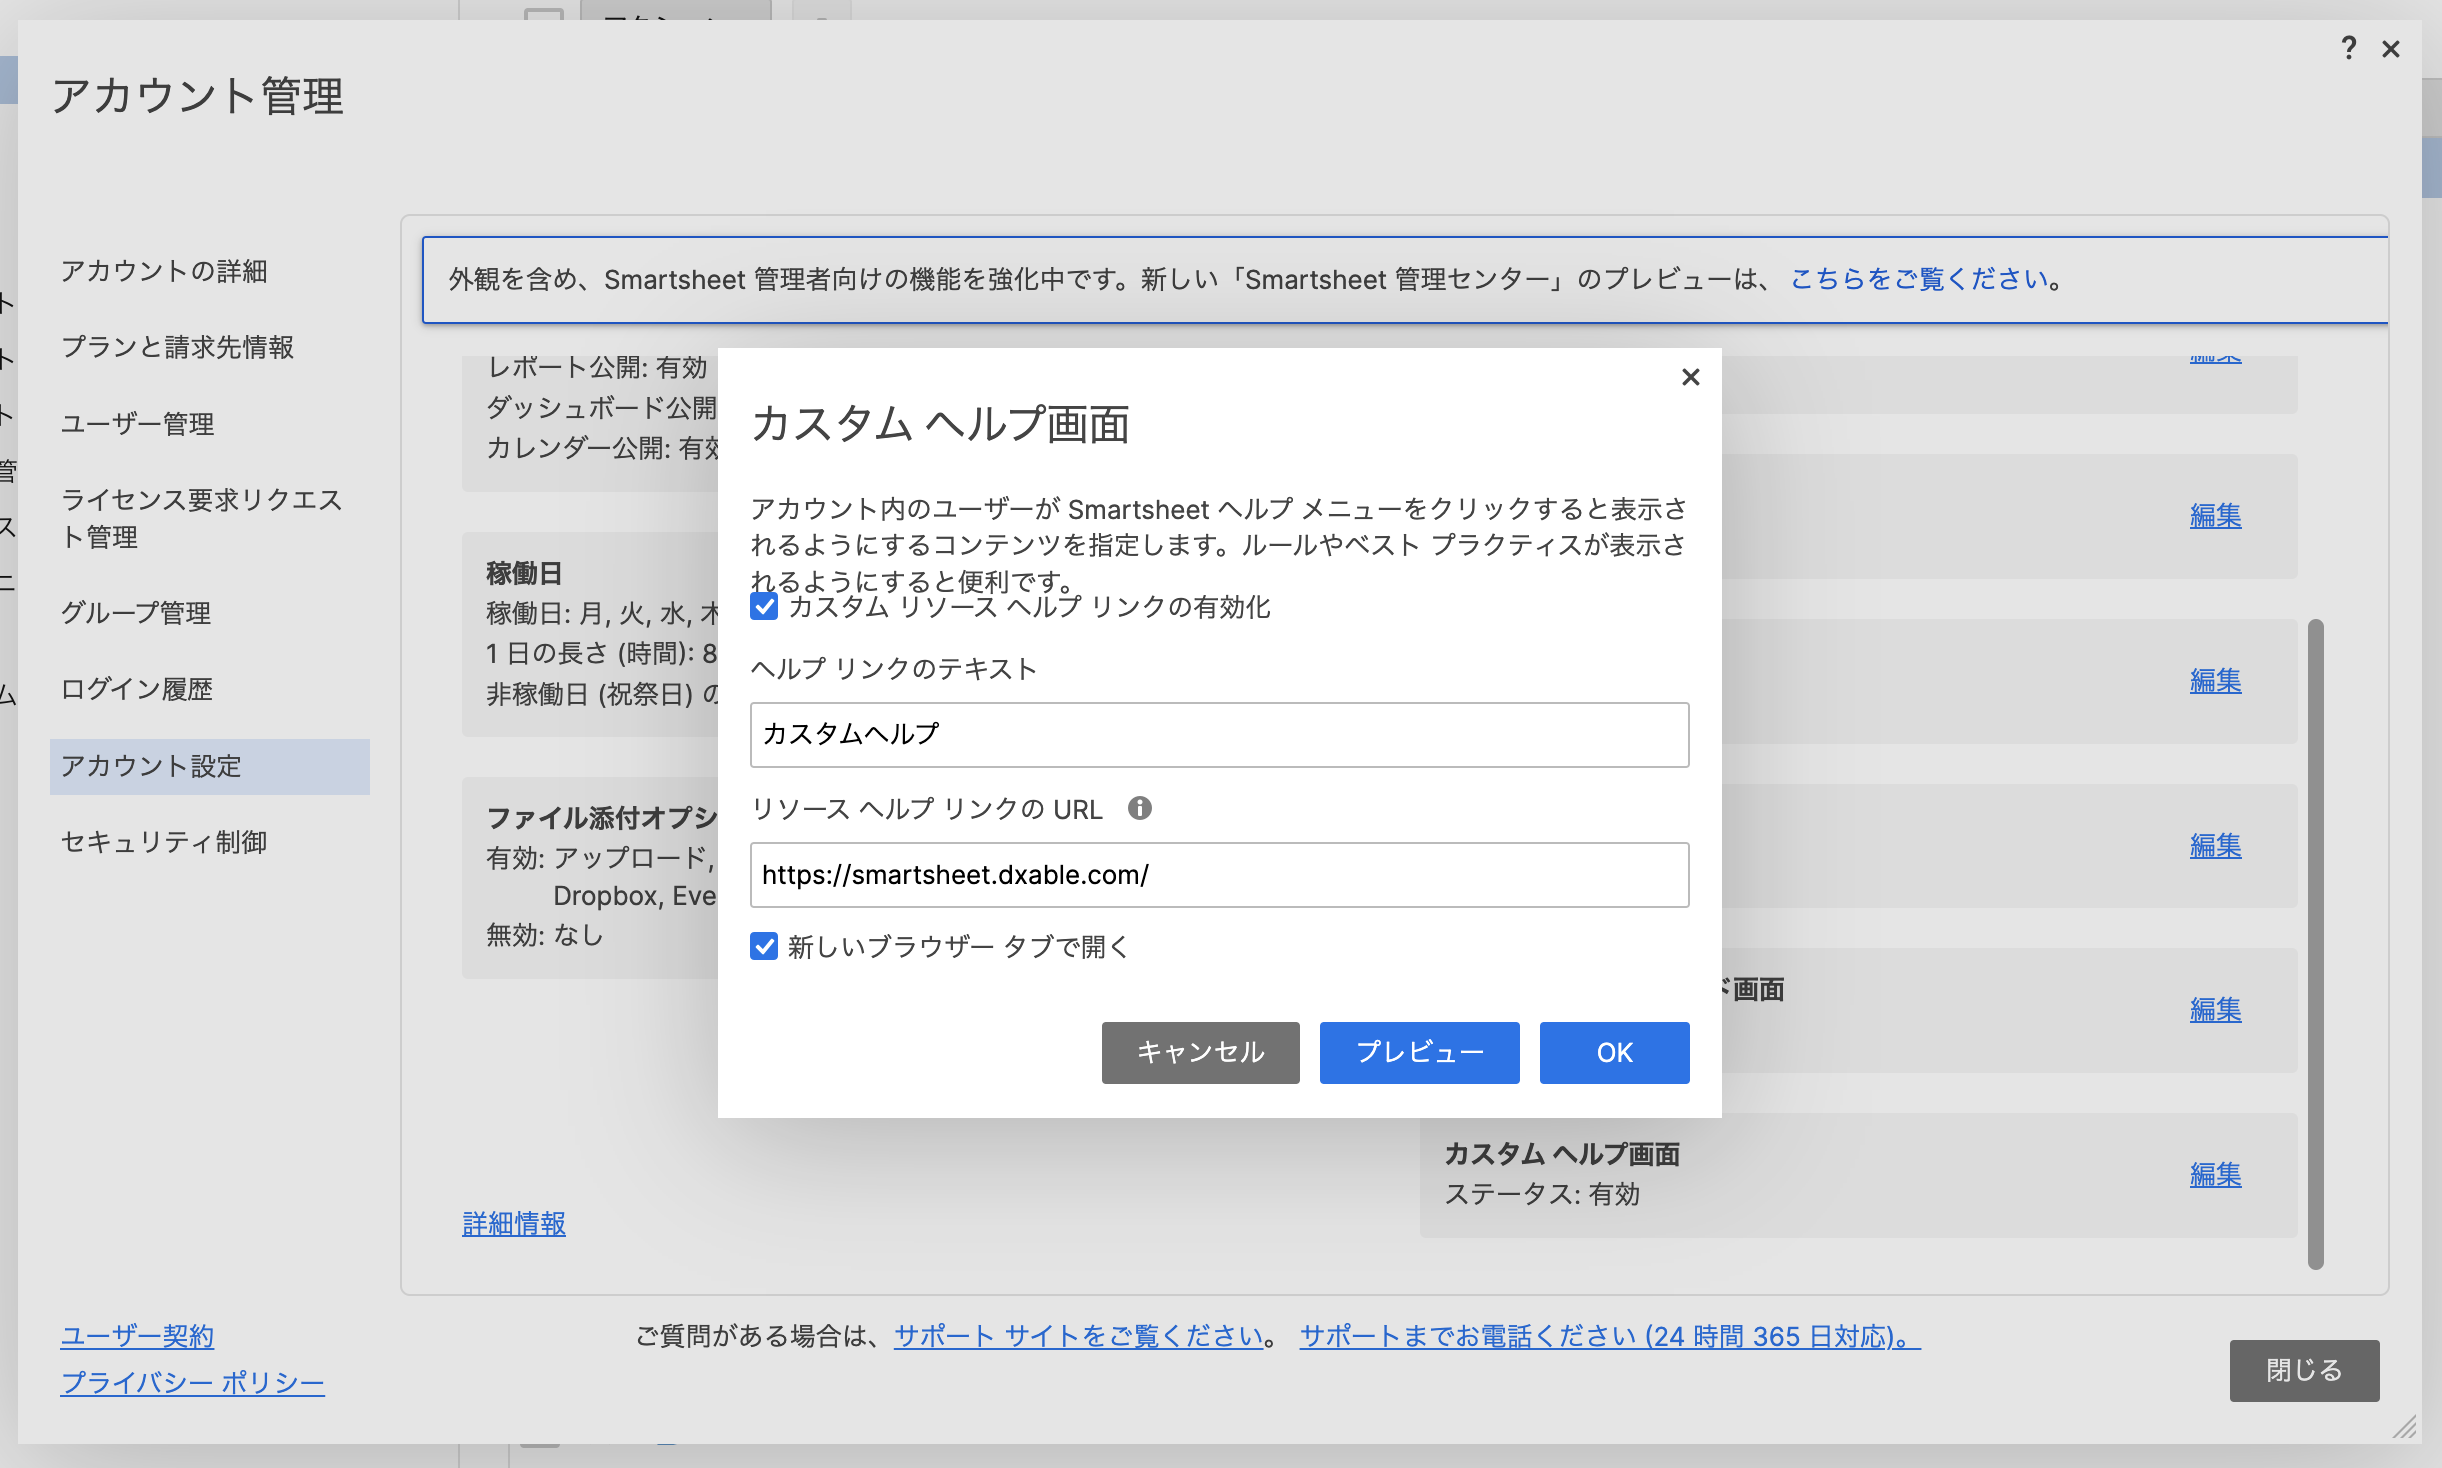The height and width of the screenshot is (1468, 2442).
Task: Toggle 新しいブラウザー タブで開く checkbox
Action: pos(764,946)
